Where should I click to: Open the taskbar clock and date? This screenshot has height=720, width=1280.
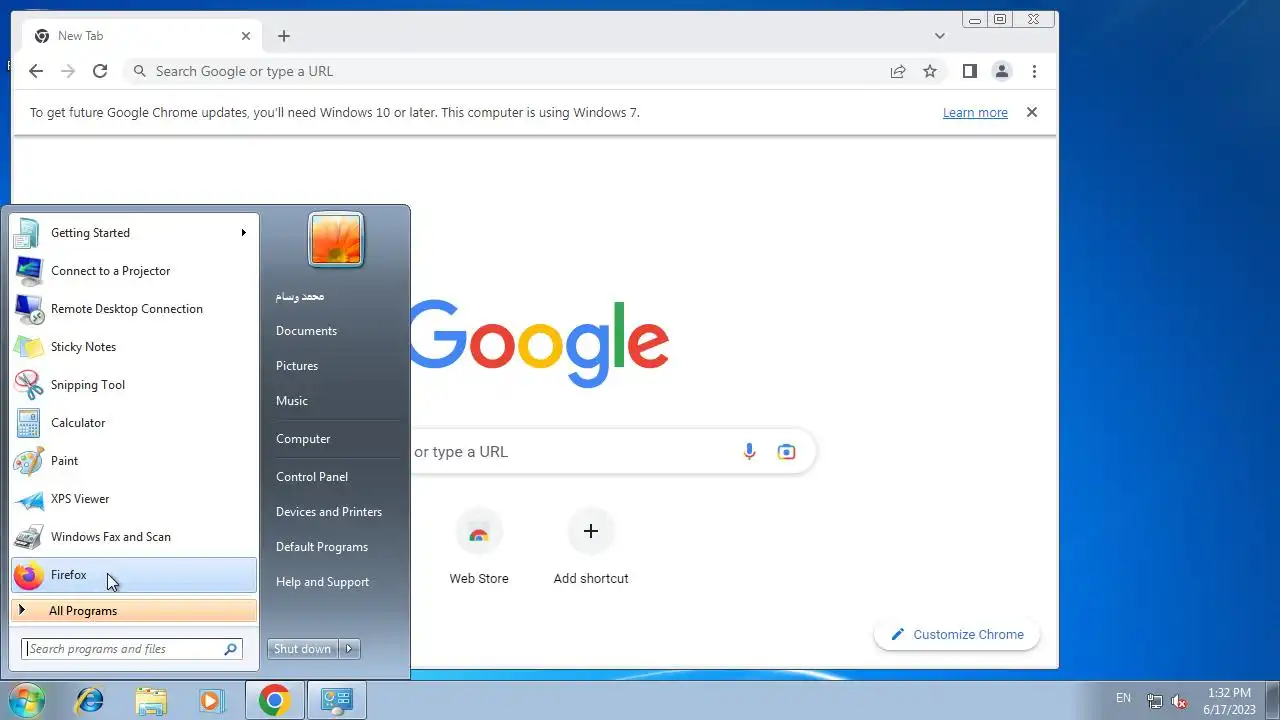(x=1229, y=701)
